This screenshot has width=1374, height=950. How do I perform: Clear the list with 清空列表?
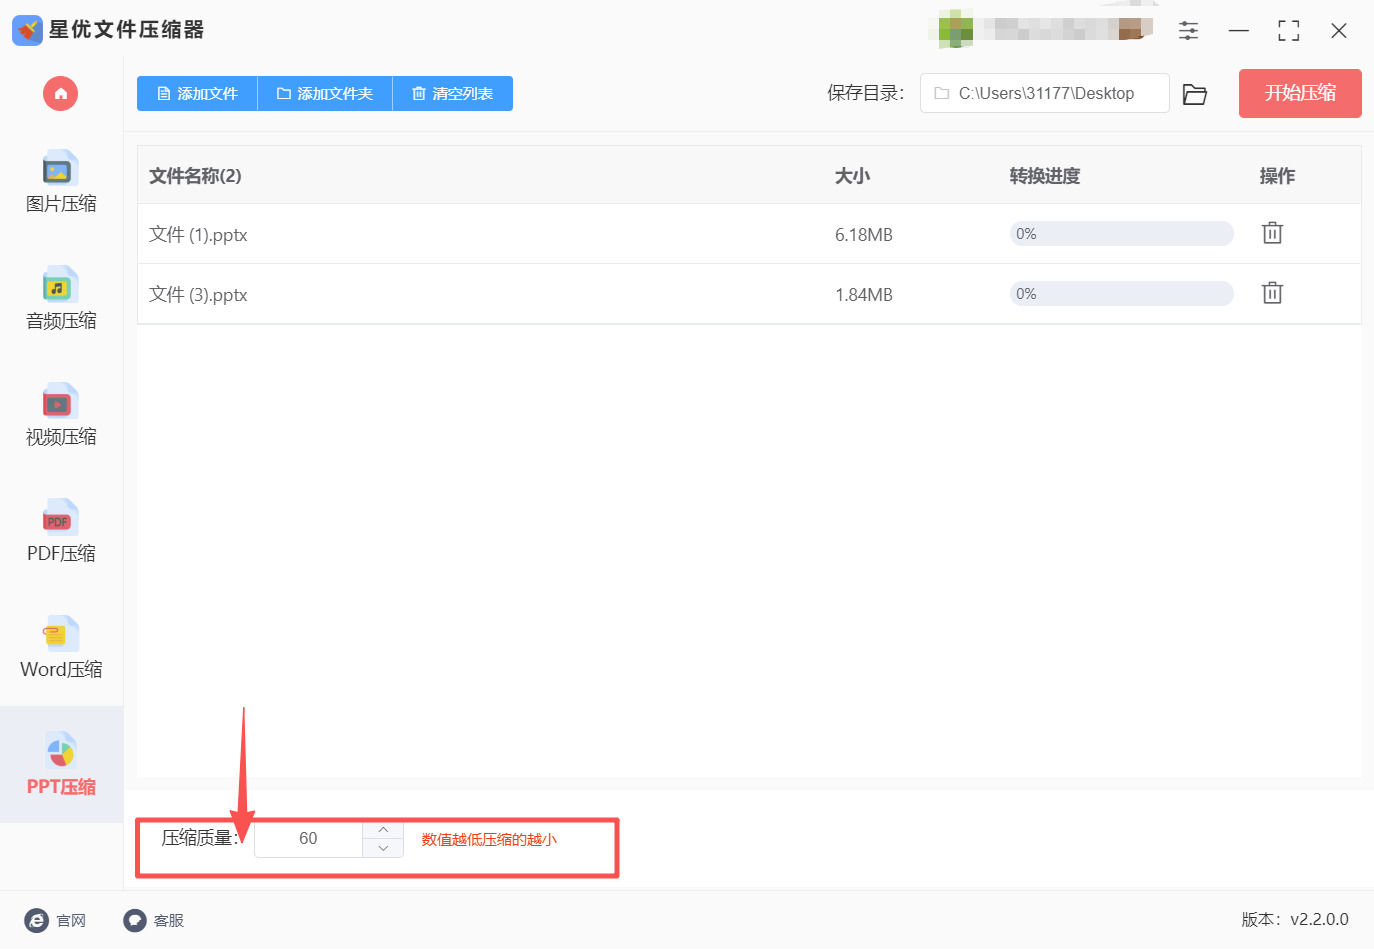pyautogui.click(x=453, y=94)
